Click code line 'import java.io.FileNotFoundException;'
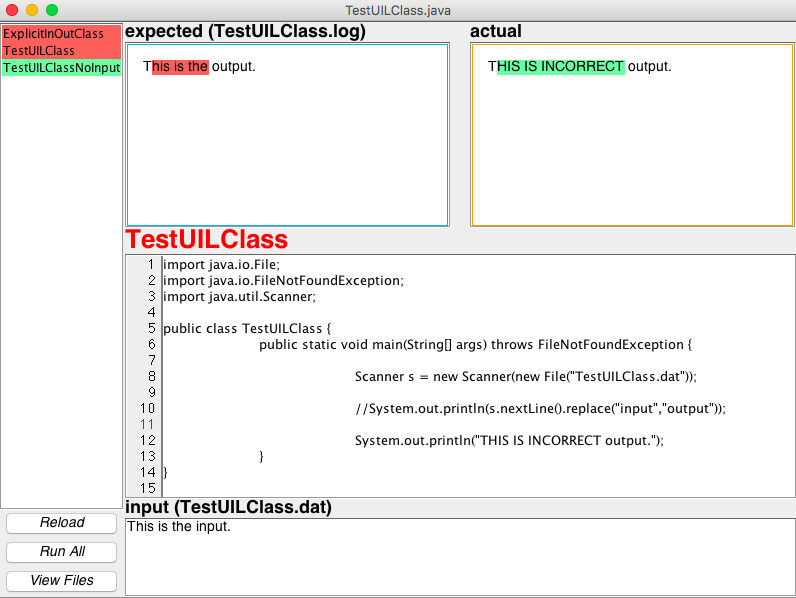This screenshot has width=796, height=598. click(x=283, y=281)
